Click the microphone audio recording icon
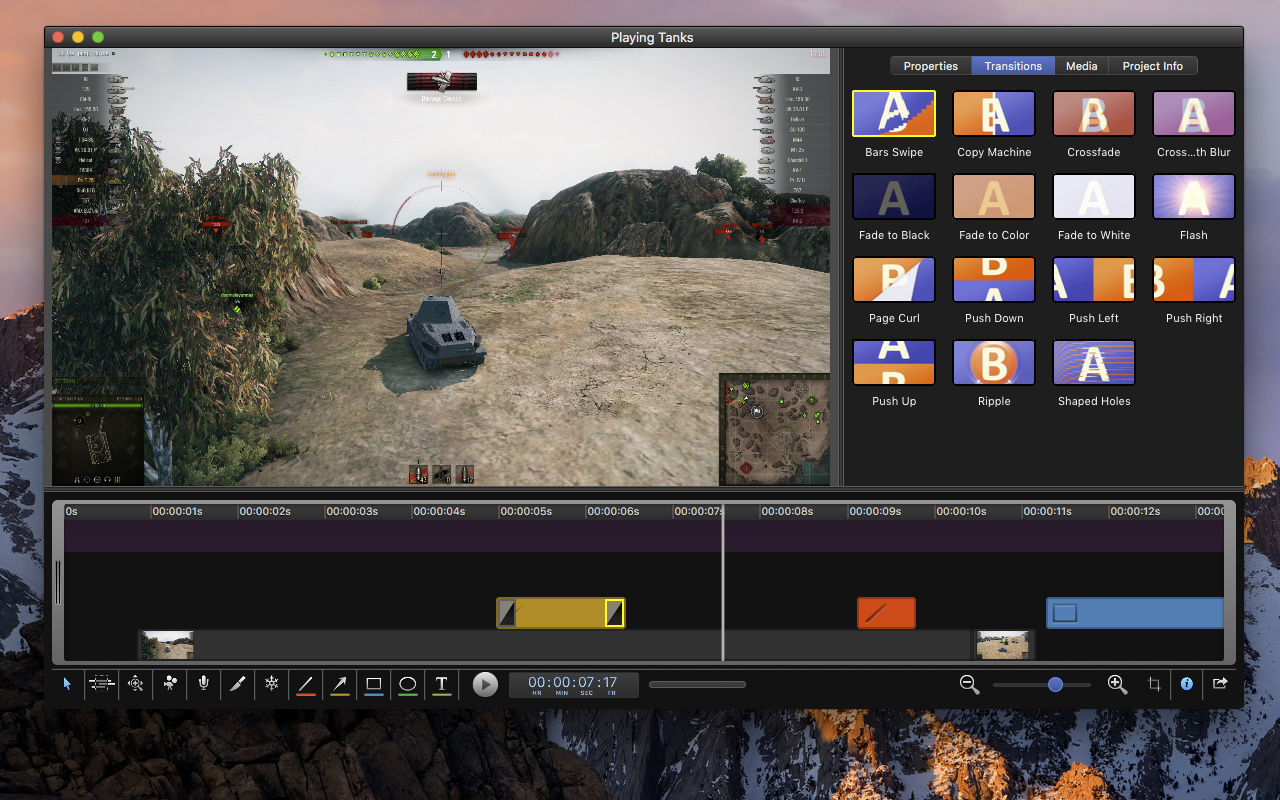1280x800 pixels. [204, 684]
